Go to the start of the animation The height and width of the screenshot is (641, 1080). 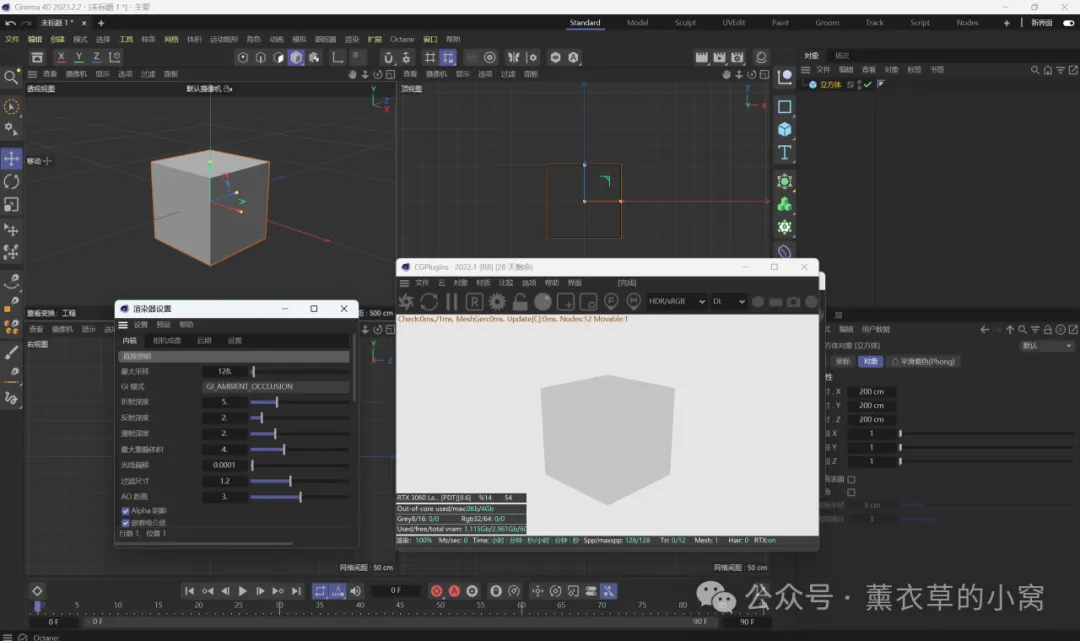coord(189,591)
